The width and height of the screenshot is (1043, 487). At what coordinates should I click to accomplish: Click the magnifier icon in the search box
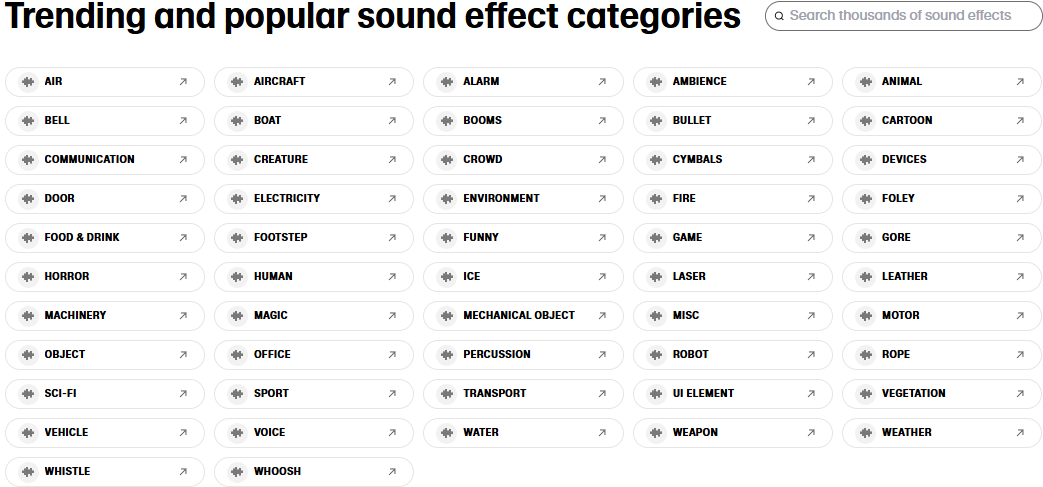(x=780, y=16)
